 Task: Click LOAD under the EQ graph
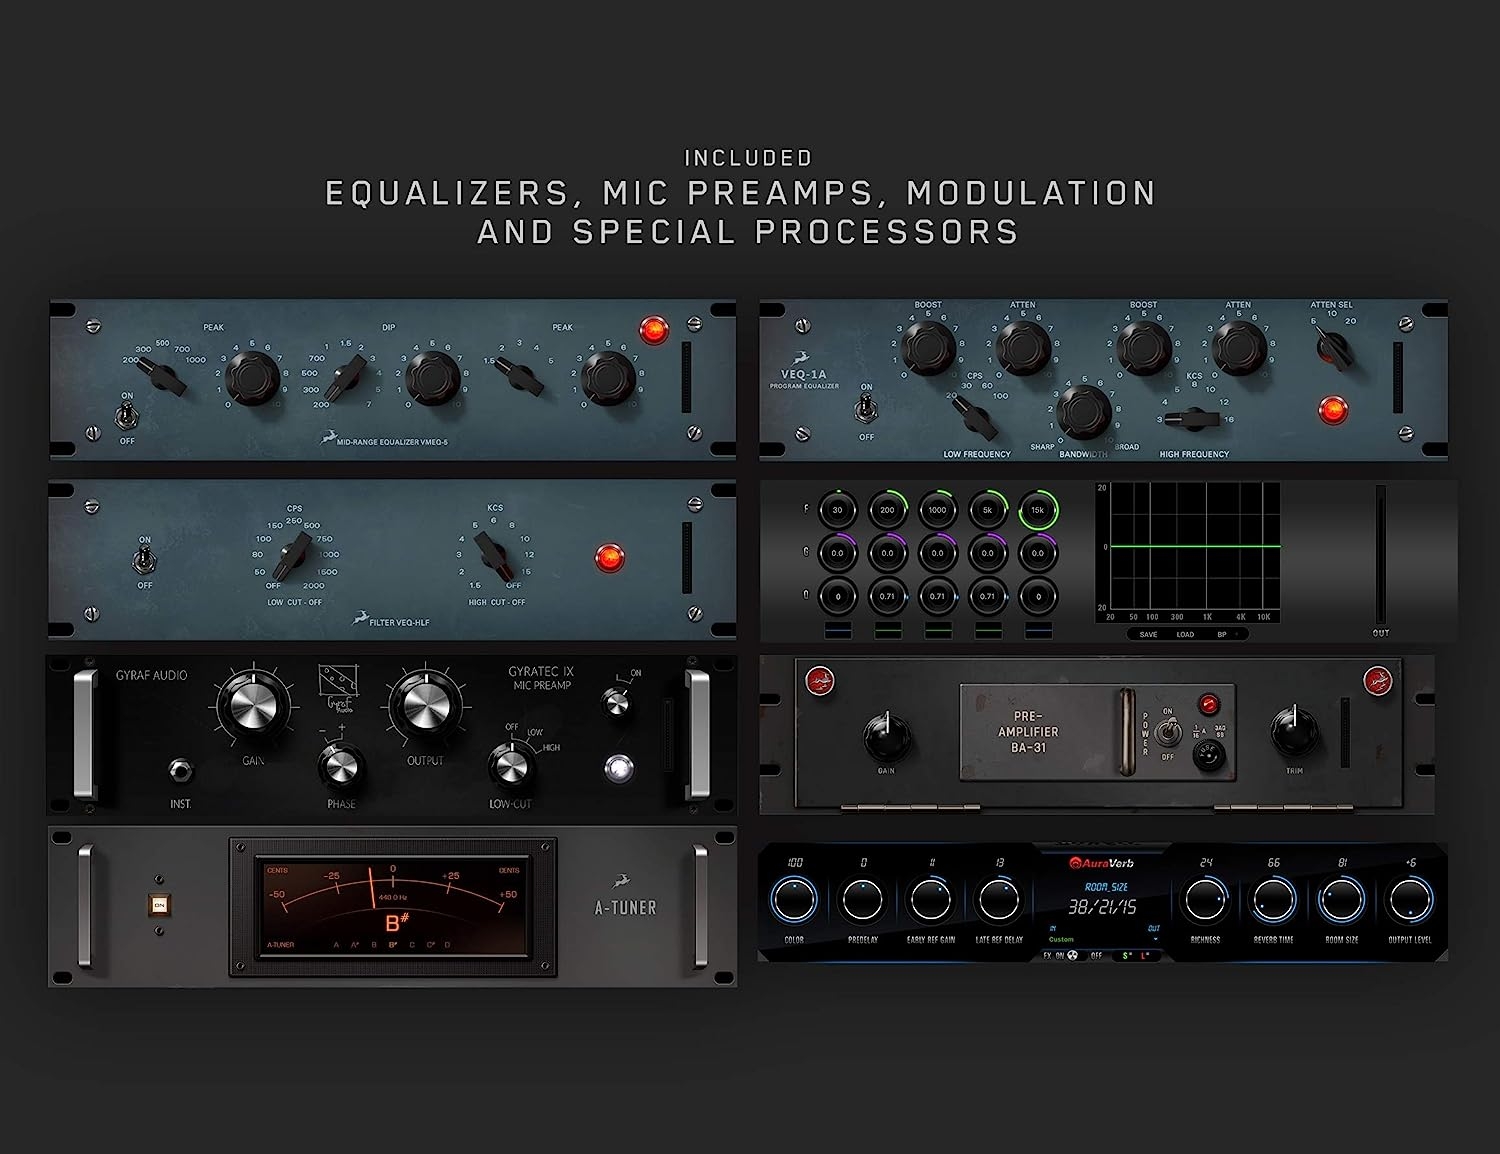point(1185,634)
